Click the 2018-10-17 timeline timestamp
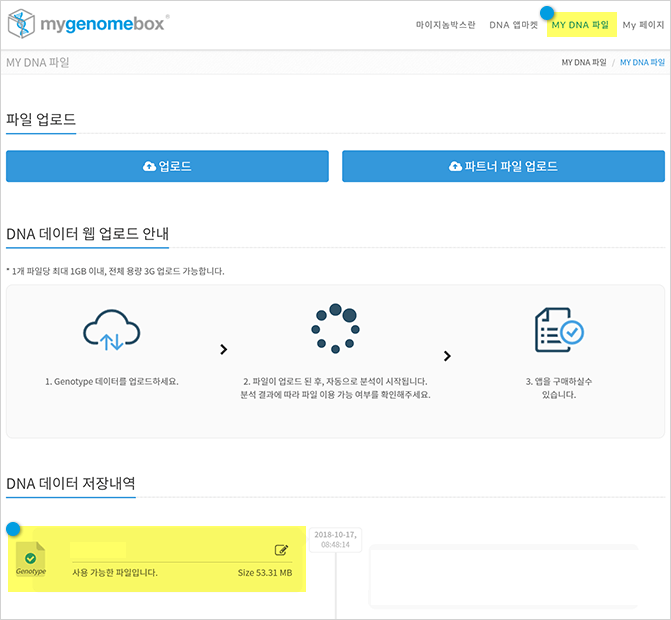Image resolution: width=671 pixels, height=620 pixels. coord(335,540)
